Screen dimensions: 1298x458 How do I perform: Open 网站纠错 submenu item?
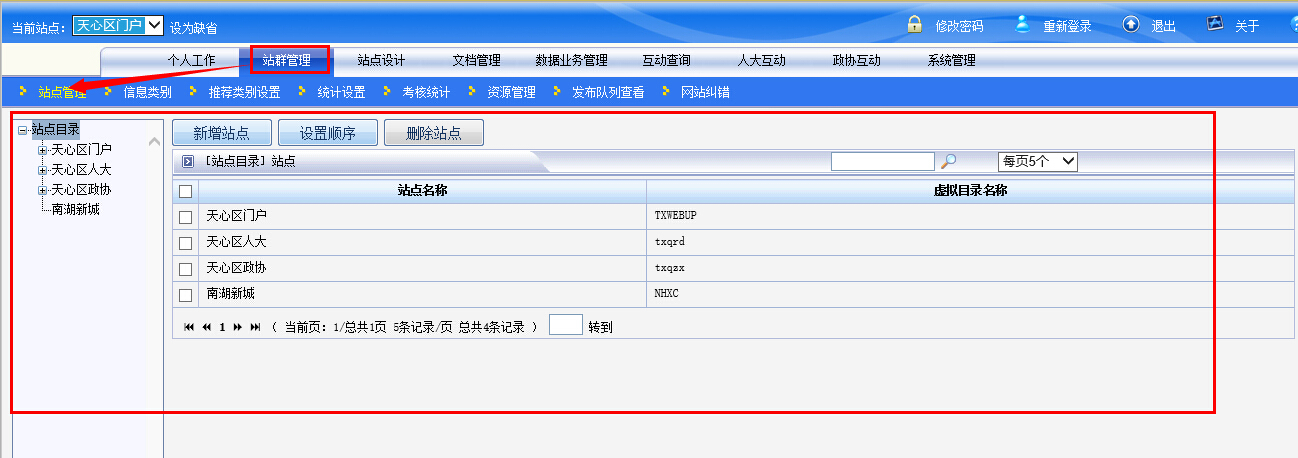(705, 92)
